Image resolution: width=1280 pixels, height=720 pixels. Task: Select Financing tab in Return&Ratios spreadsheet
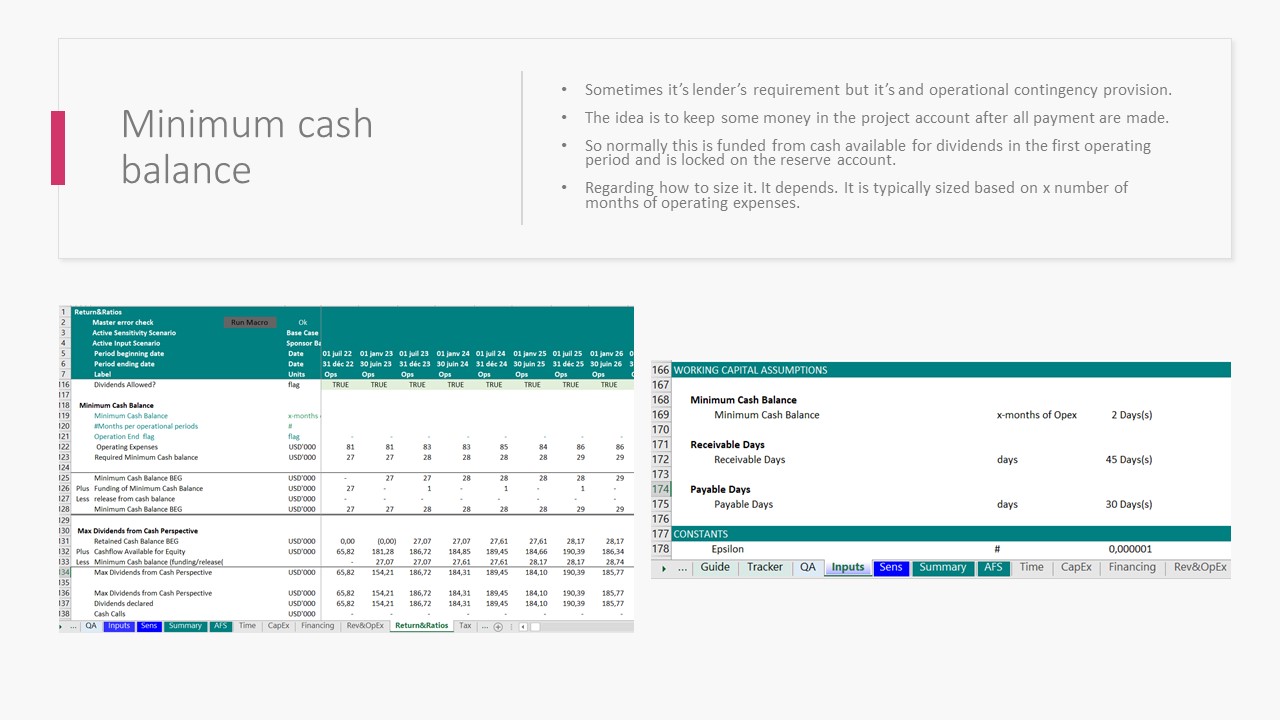(318, 626)
